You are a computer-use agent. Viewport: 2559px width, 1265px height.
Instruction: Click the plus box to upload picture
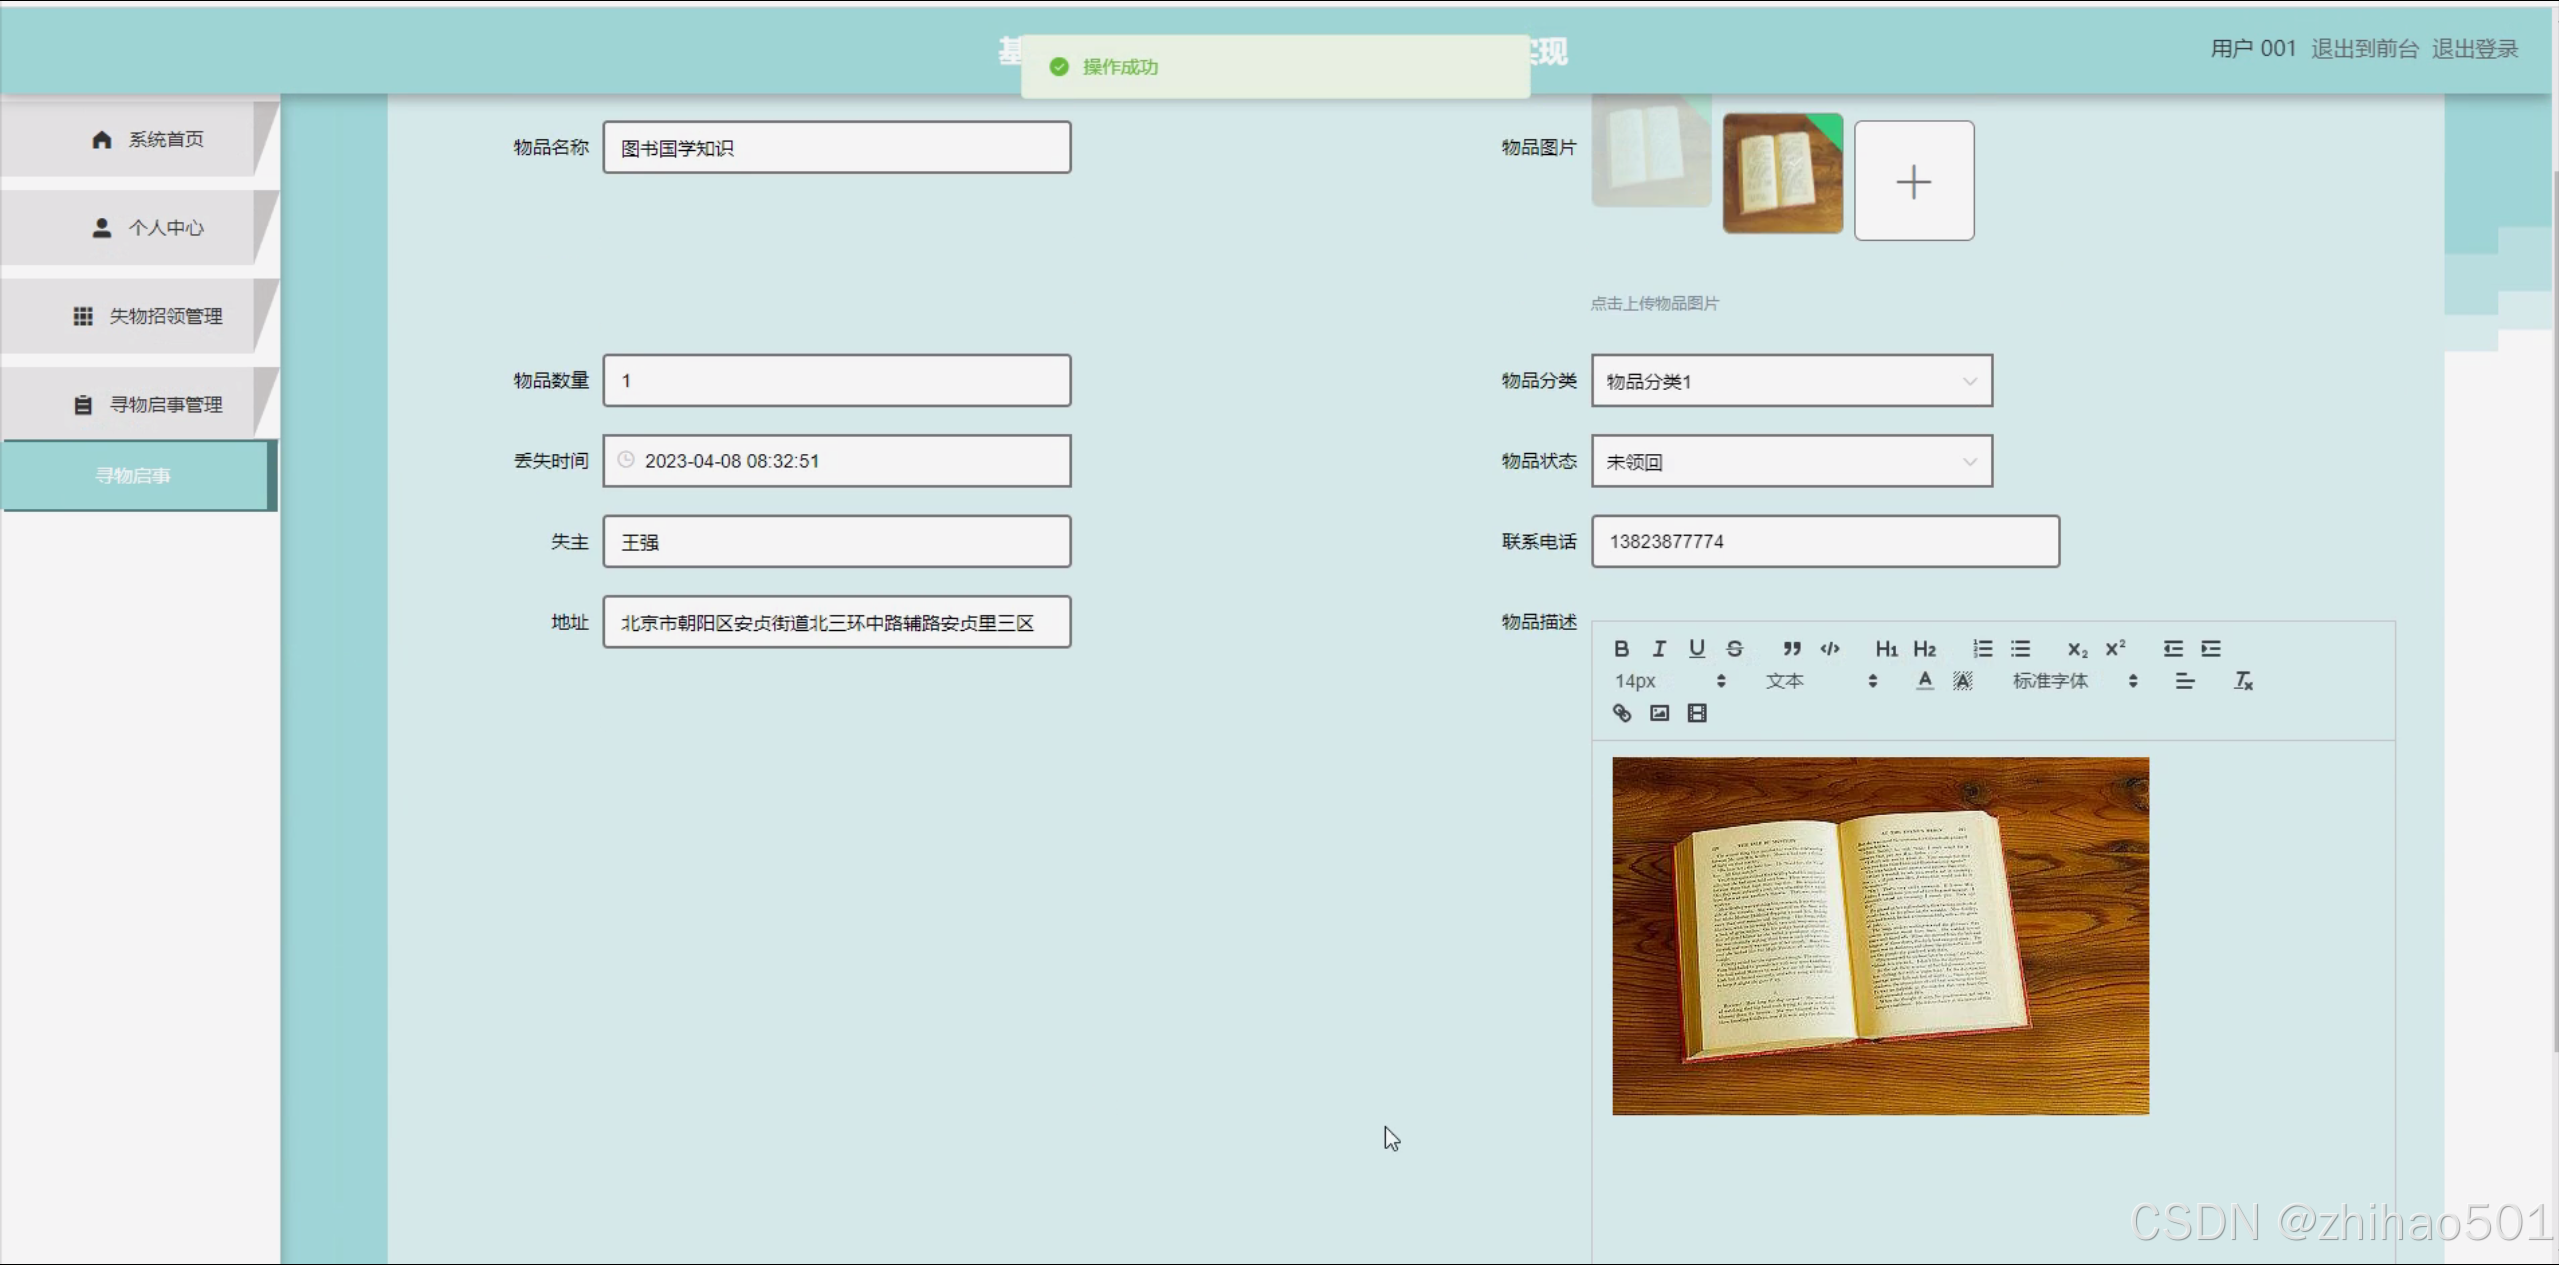(1913, 181)
